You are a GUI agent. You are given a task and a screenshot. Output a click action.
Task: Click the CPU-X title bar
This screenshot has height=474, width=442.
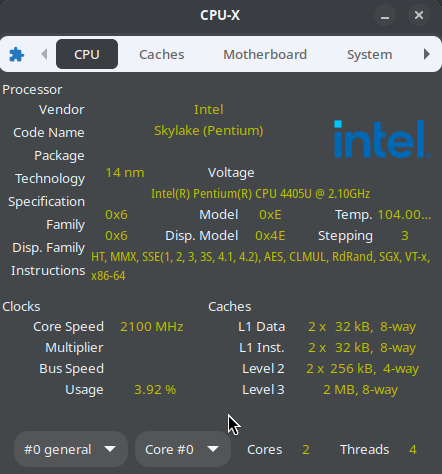(220, 15)
